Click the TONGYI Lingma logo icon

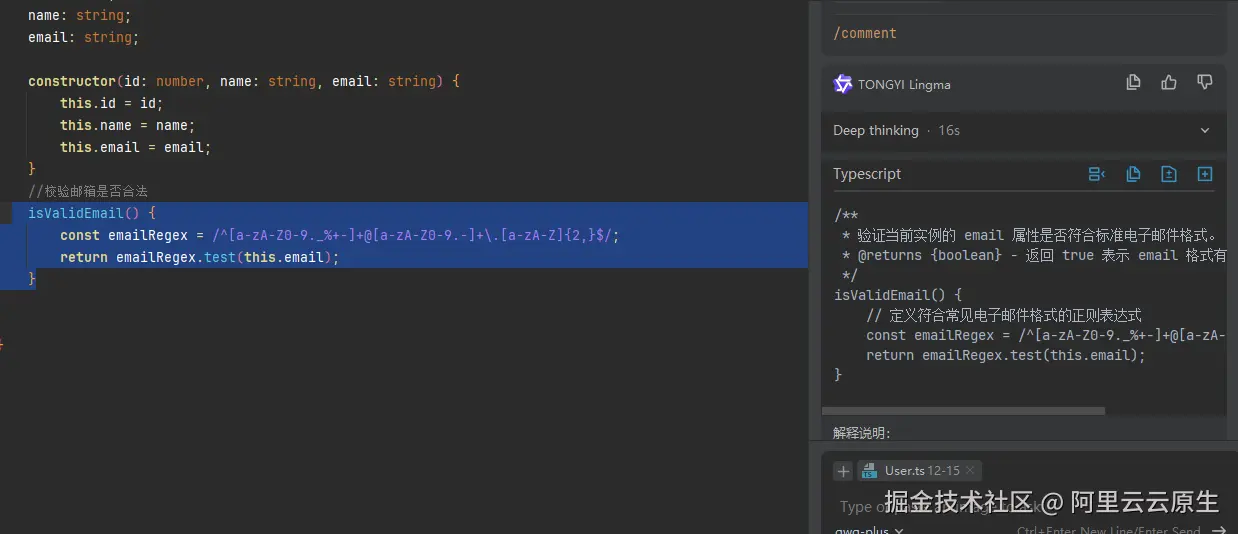pyautogui.click(x=843, y=84)
